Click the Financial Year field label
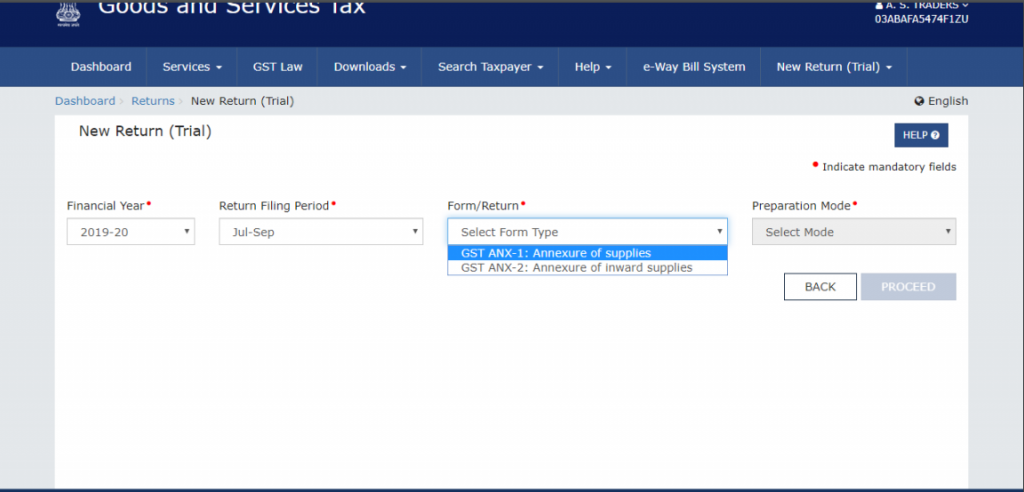 [x=105, y=206]
